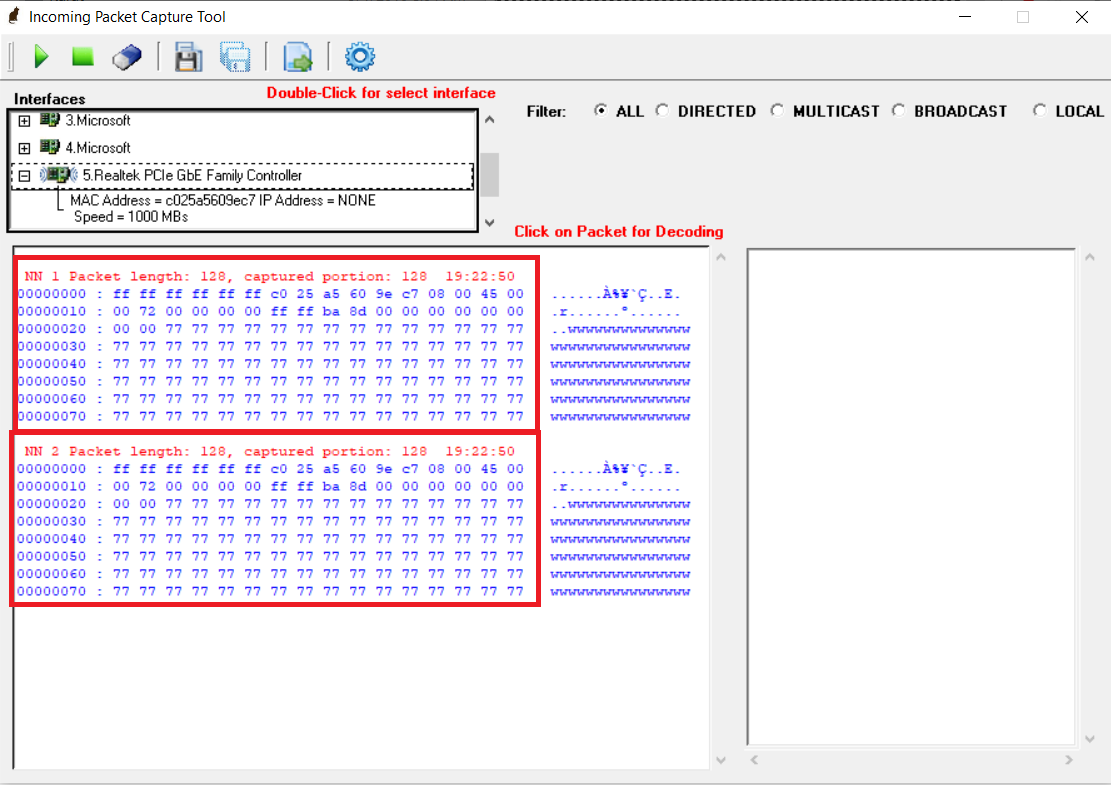Stop capture using the green square icon
The width and height of the screenshot is (1111, 785).
[82, 57]
